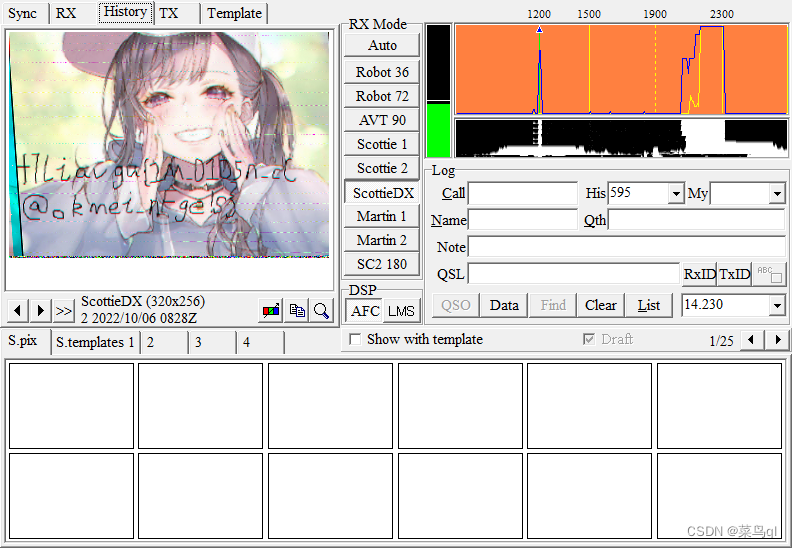The width and height of the screenshot is (792, 548).
Task: Copy the received image to clipboard
Action: [297, 310]
